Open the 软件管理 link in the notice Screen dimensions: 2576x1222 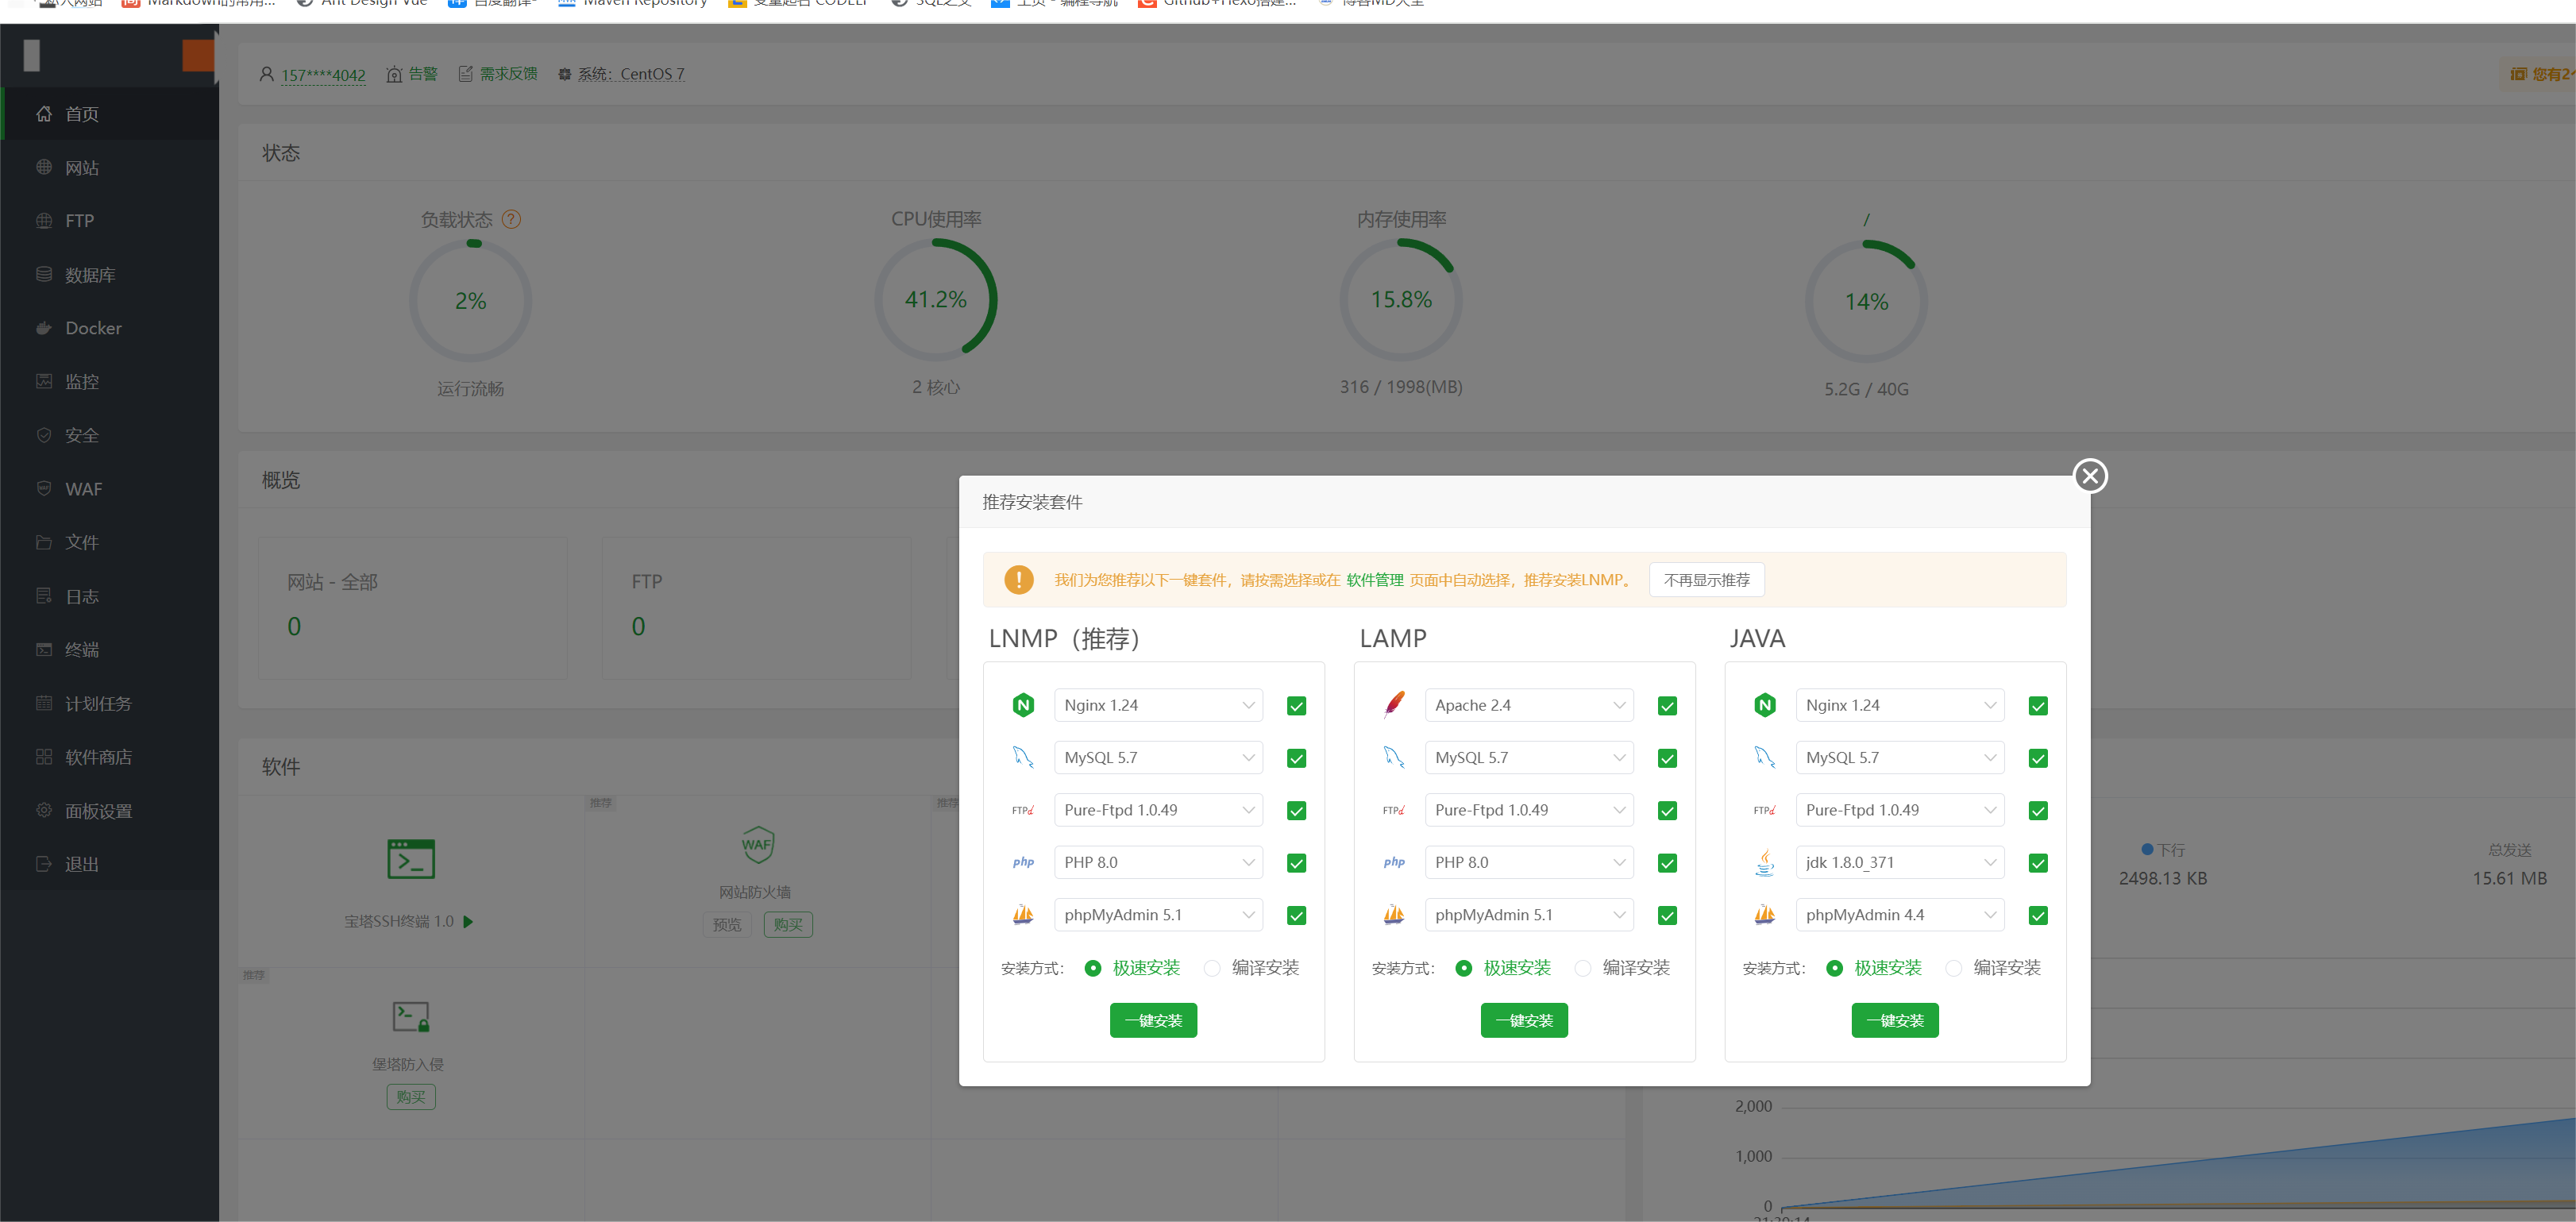click(1374, 580)
